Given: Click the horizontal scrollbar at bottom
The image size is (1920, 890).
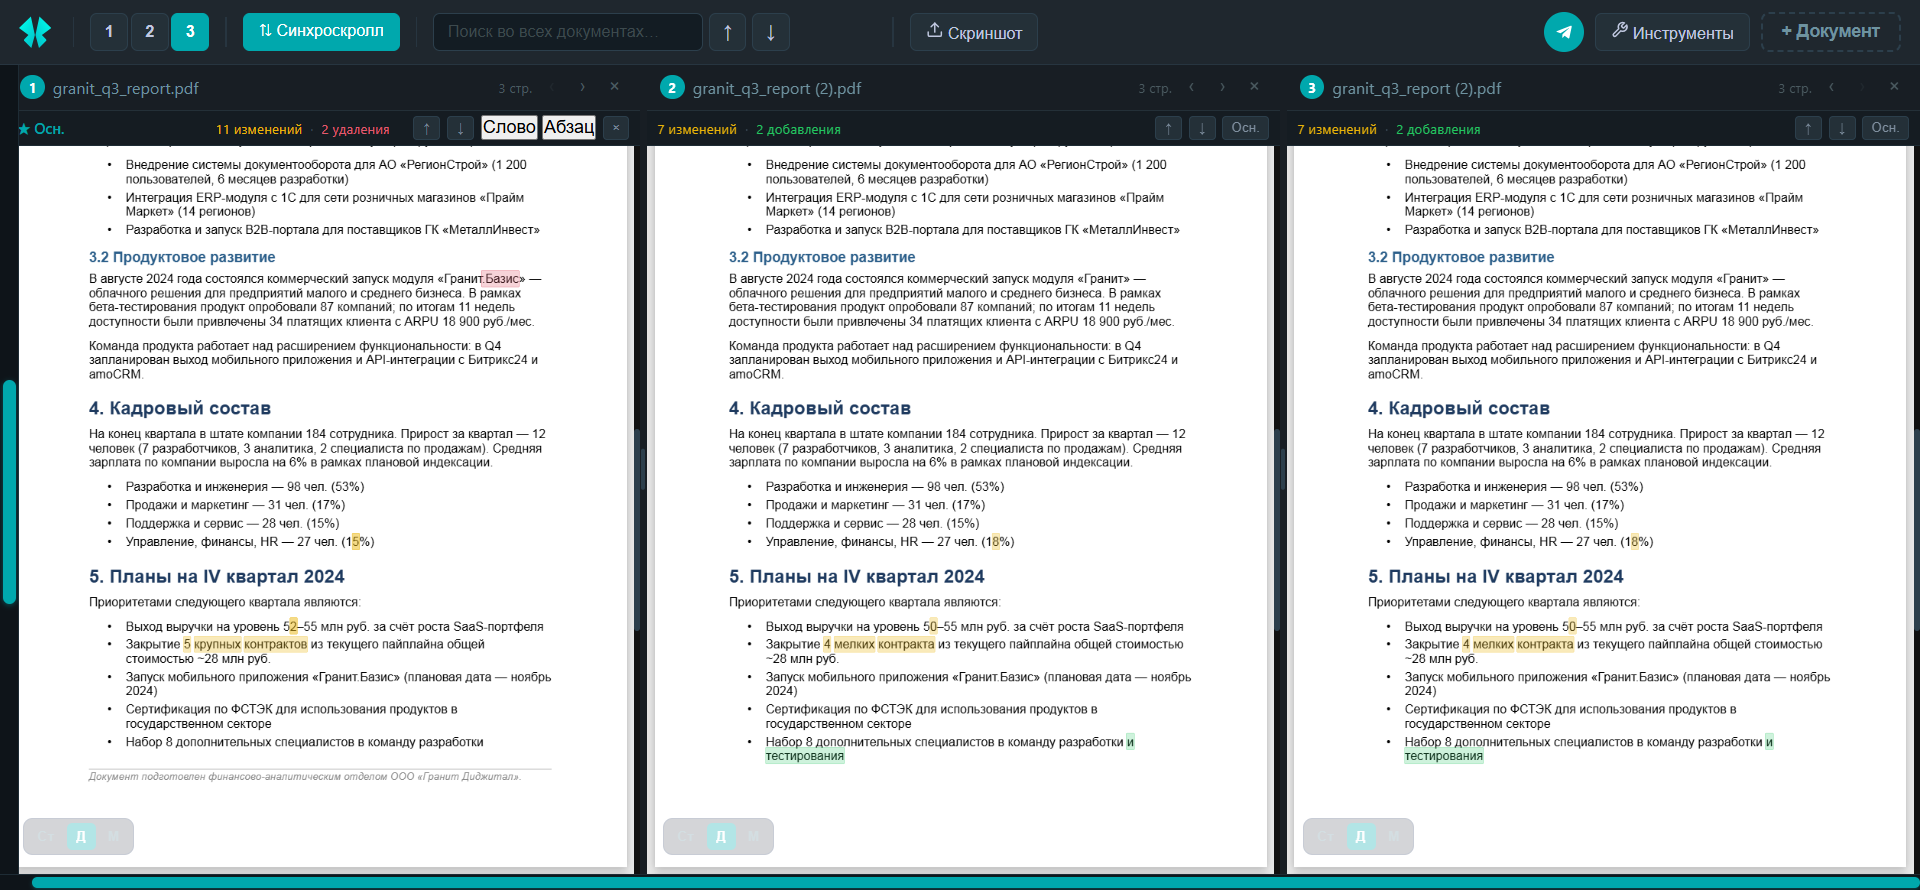Looking at the screenshot, I should coord(975,882).
